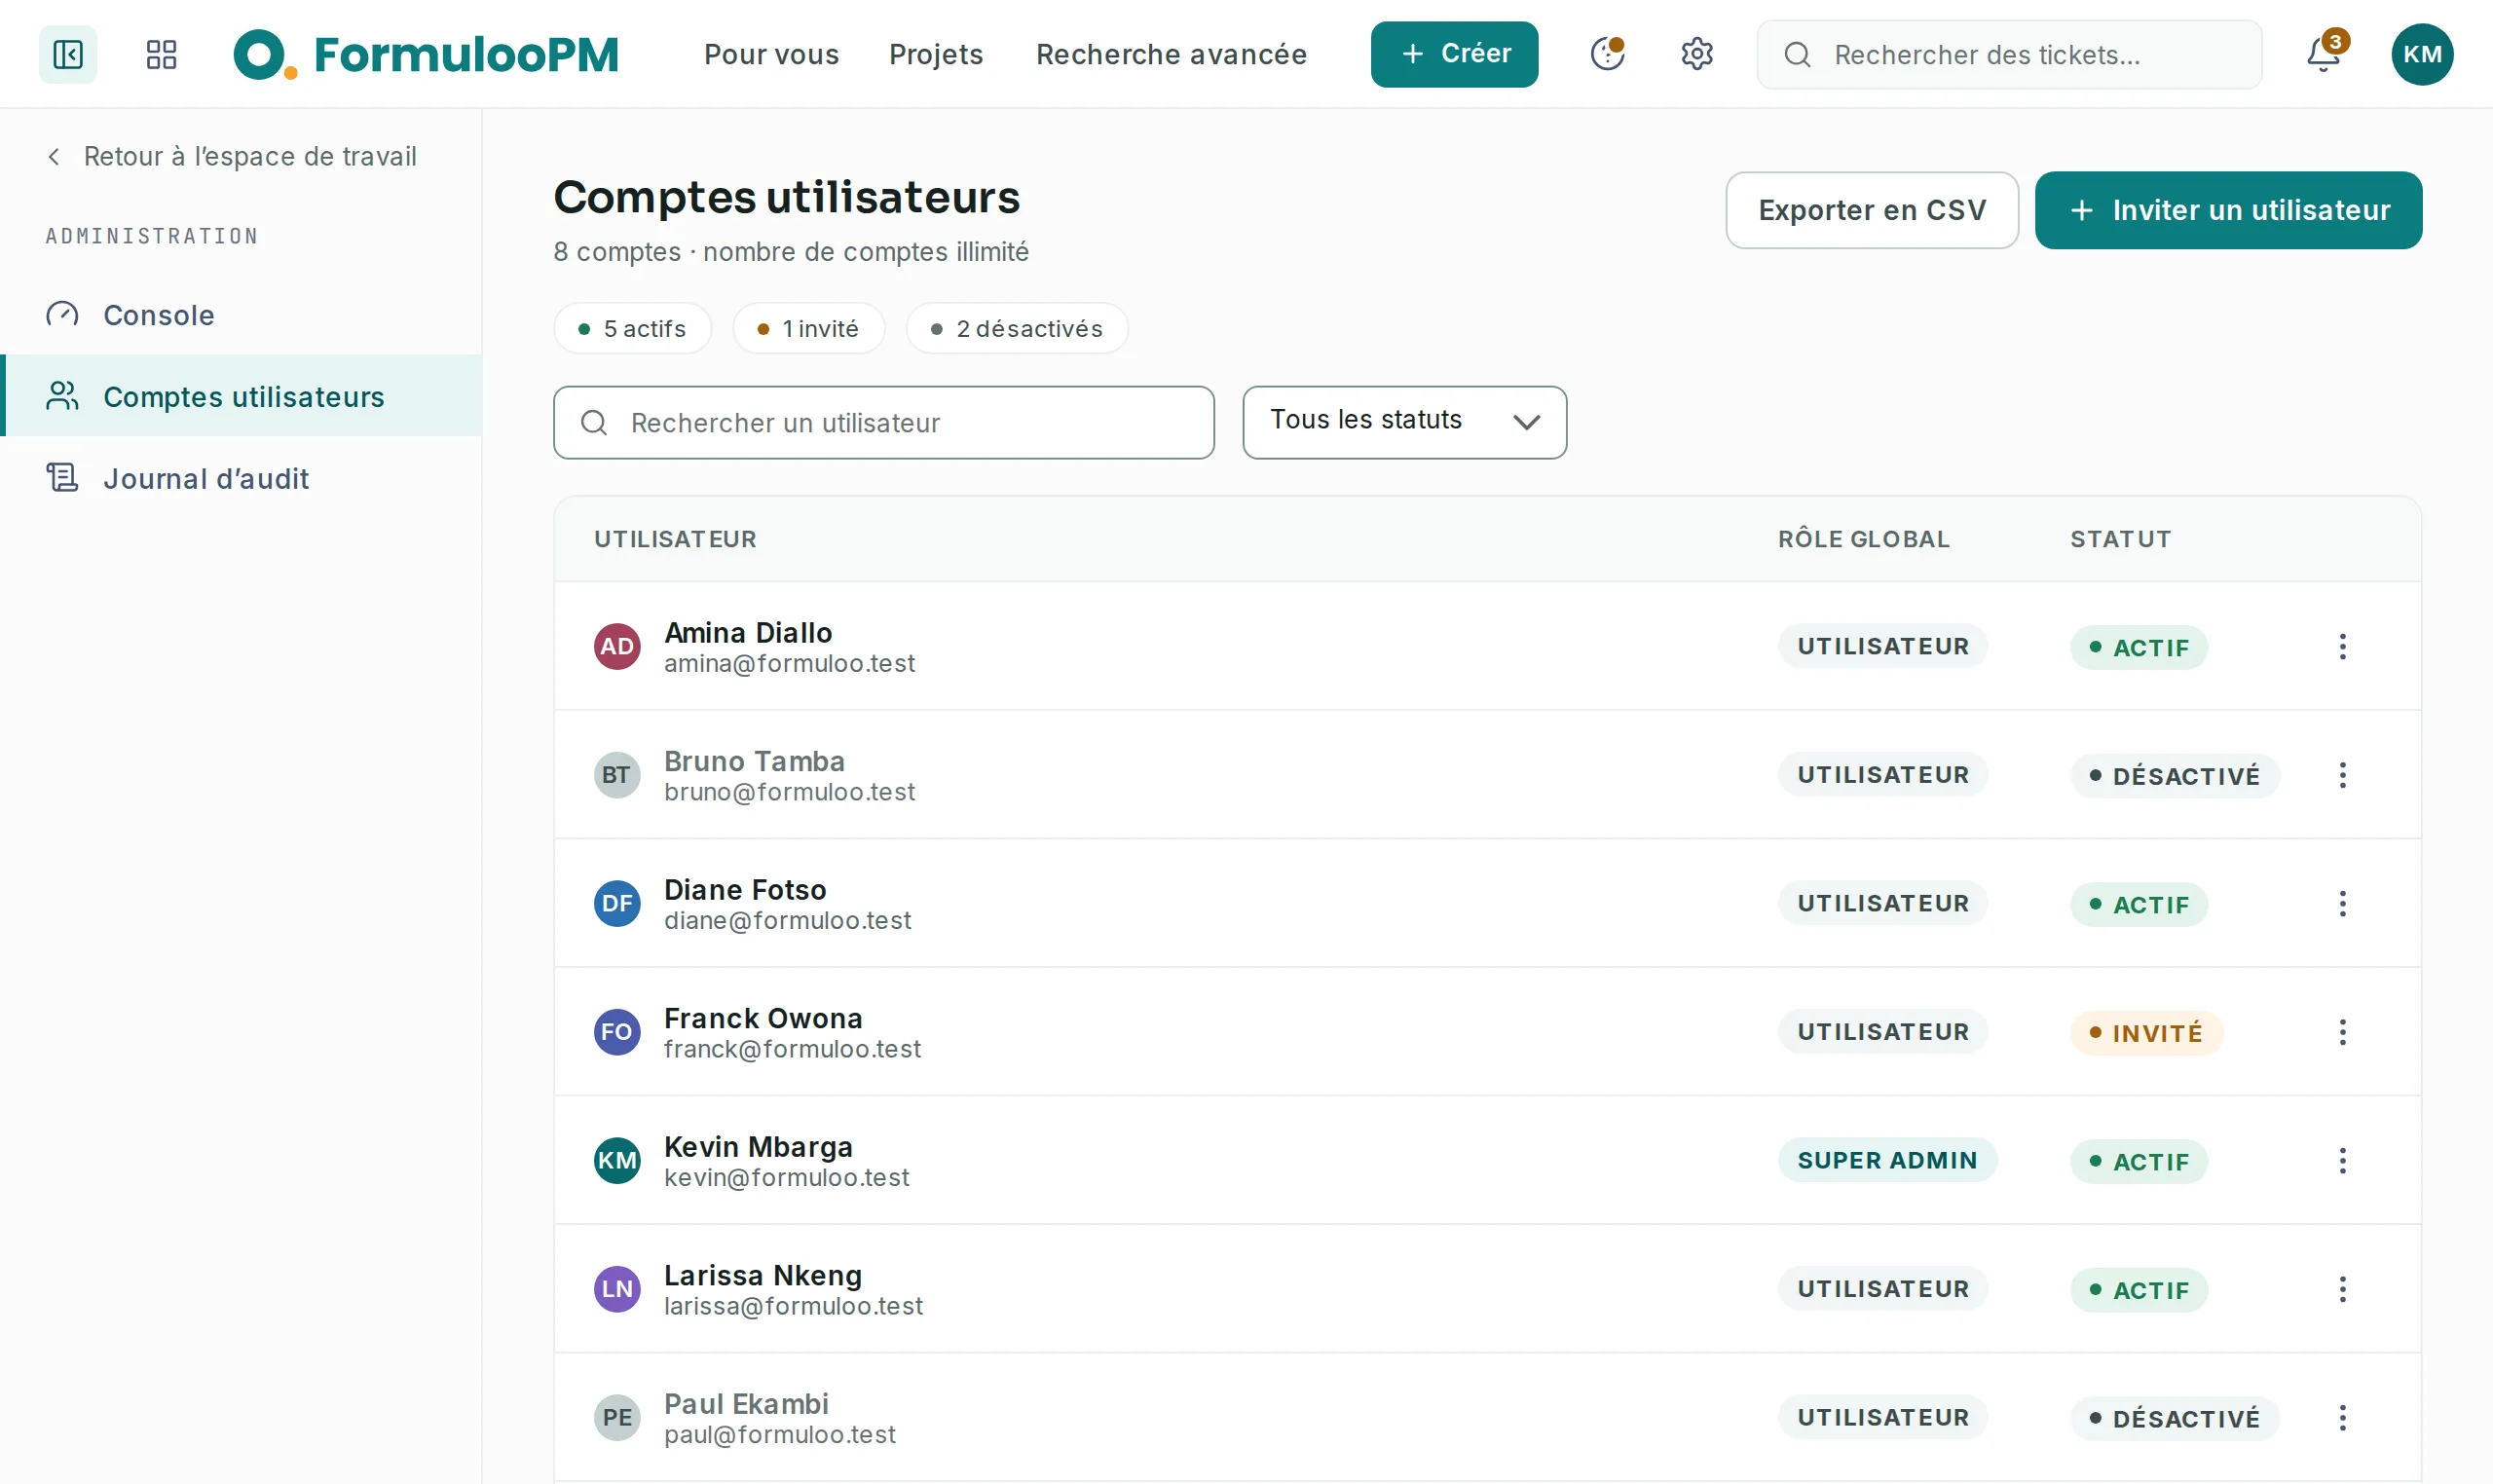The height and width of the screenshot is (1484, 2493).
Task: Open actions menu for Amina Diallo
Action: 2342,646
